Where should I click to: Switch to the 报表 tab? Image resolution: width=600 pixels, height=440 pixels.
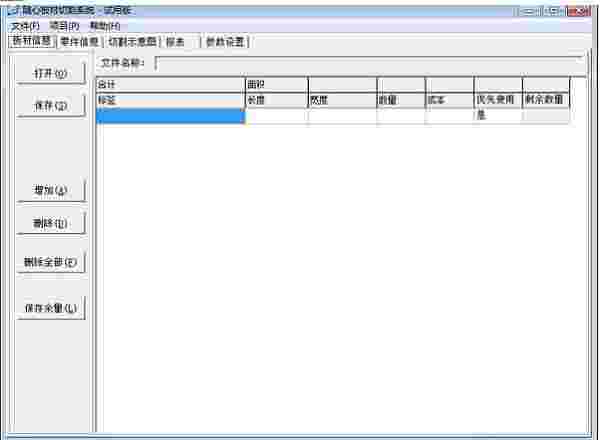tap(181, 42)
